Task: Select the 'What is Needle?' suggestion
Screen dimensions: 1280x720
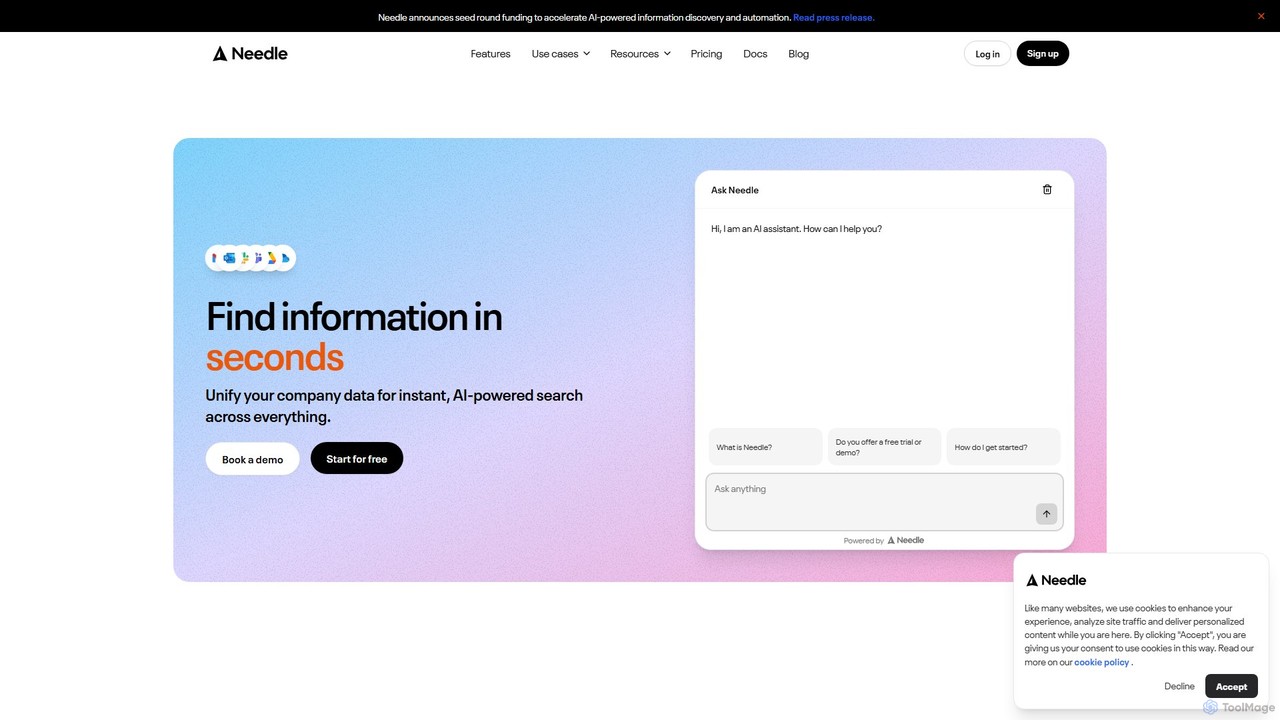Action: pos(765,447)
